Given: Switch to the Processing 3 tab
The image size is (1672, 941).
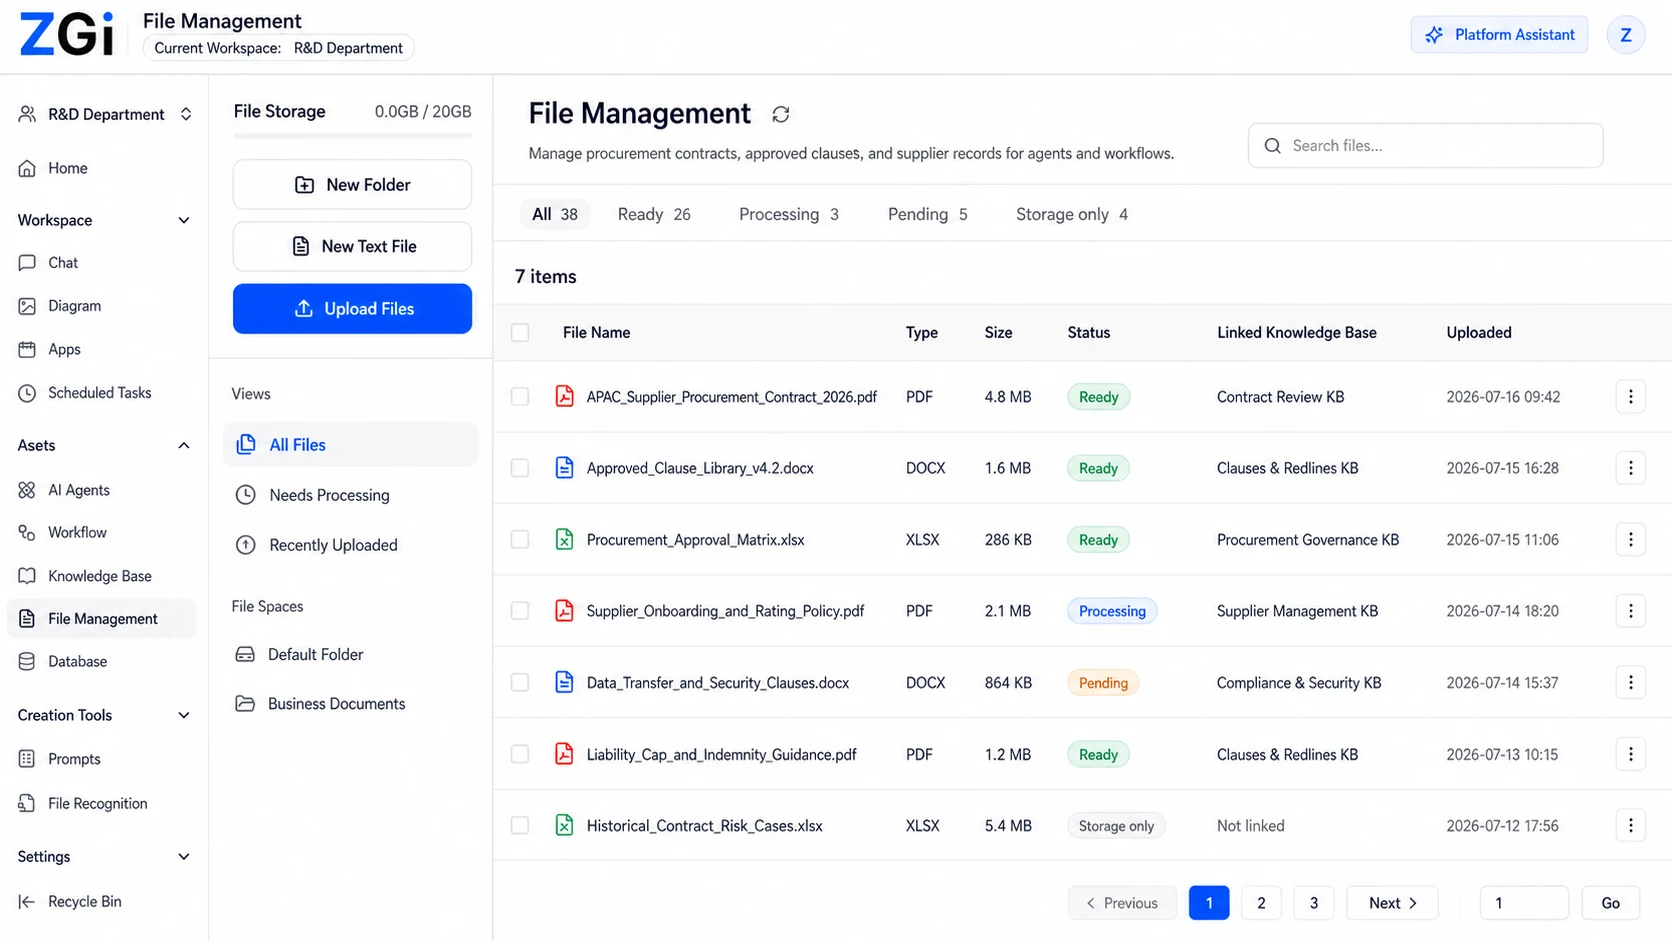Looking at the screenshot, I should pos(789,214).
